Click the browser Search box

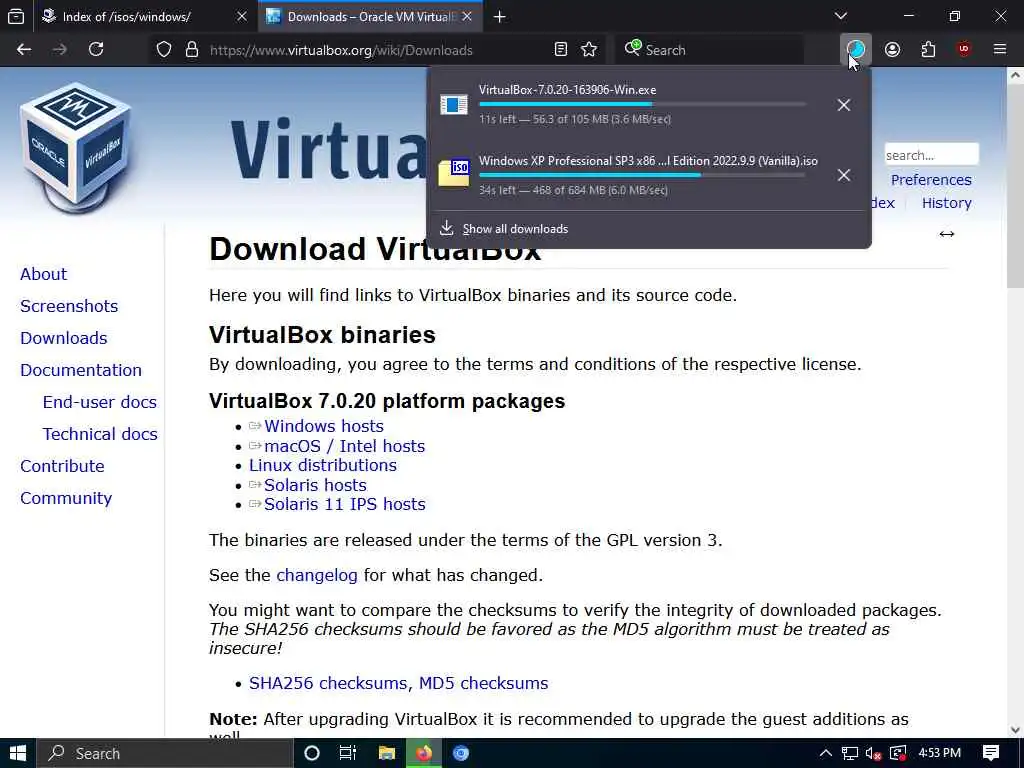710,50
